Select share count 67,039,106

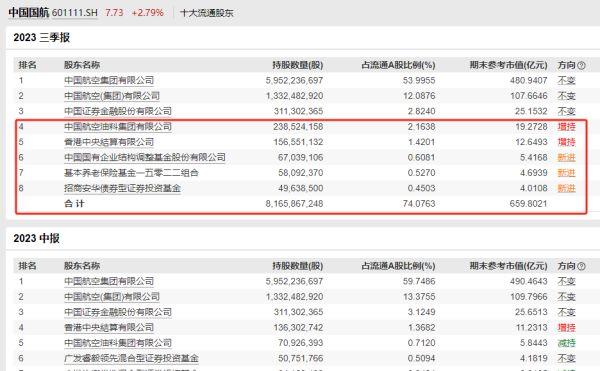(300, 158)
